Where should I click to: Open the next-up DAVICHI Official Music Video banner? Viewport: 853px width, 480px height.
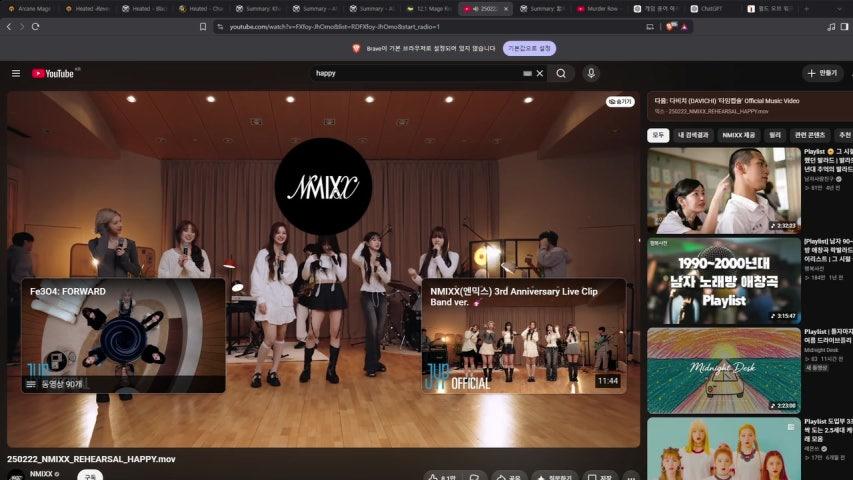[x=750, y=106]
